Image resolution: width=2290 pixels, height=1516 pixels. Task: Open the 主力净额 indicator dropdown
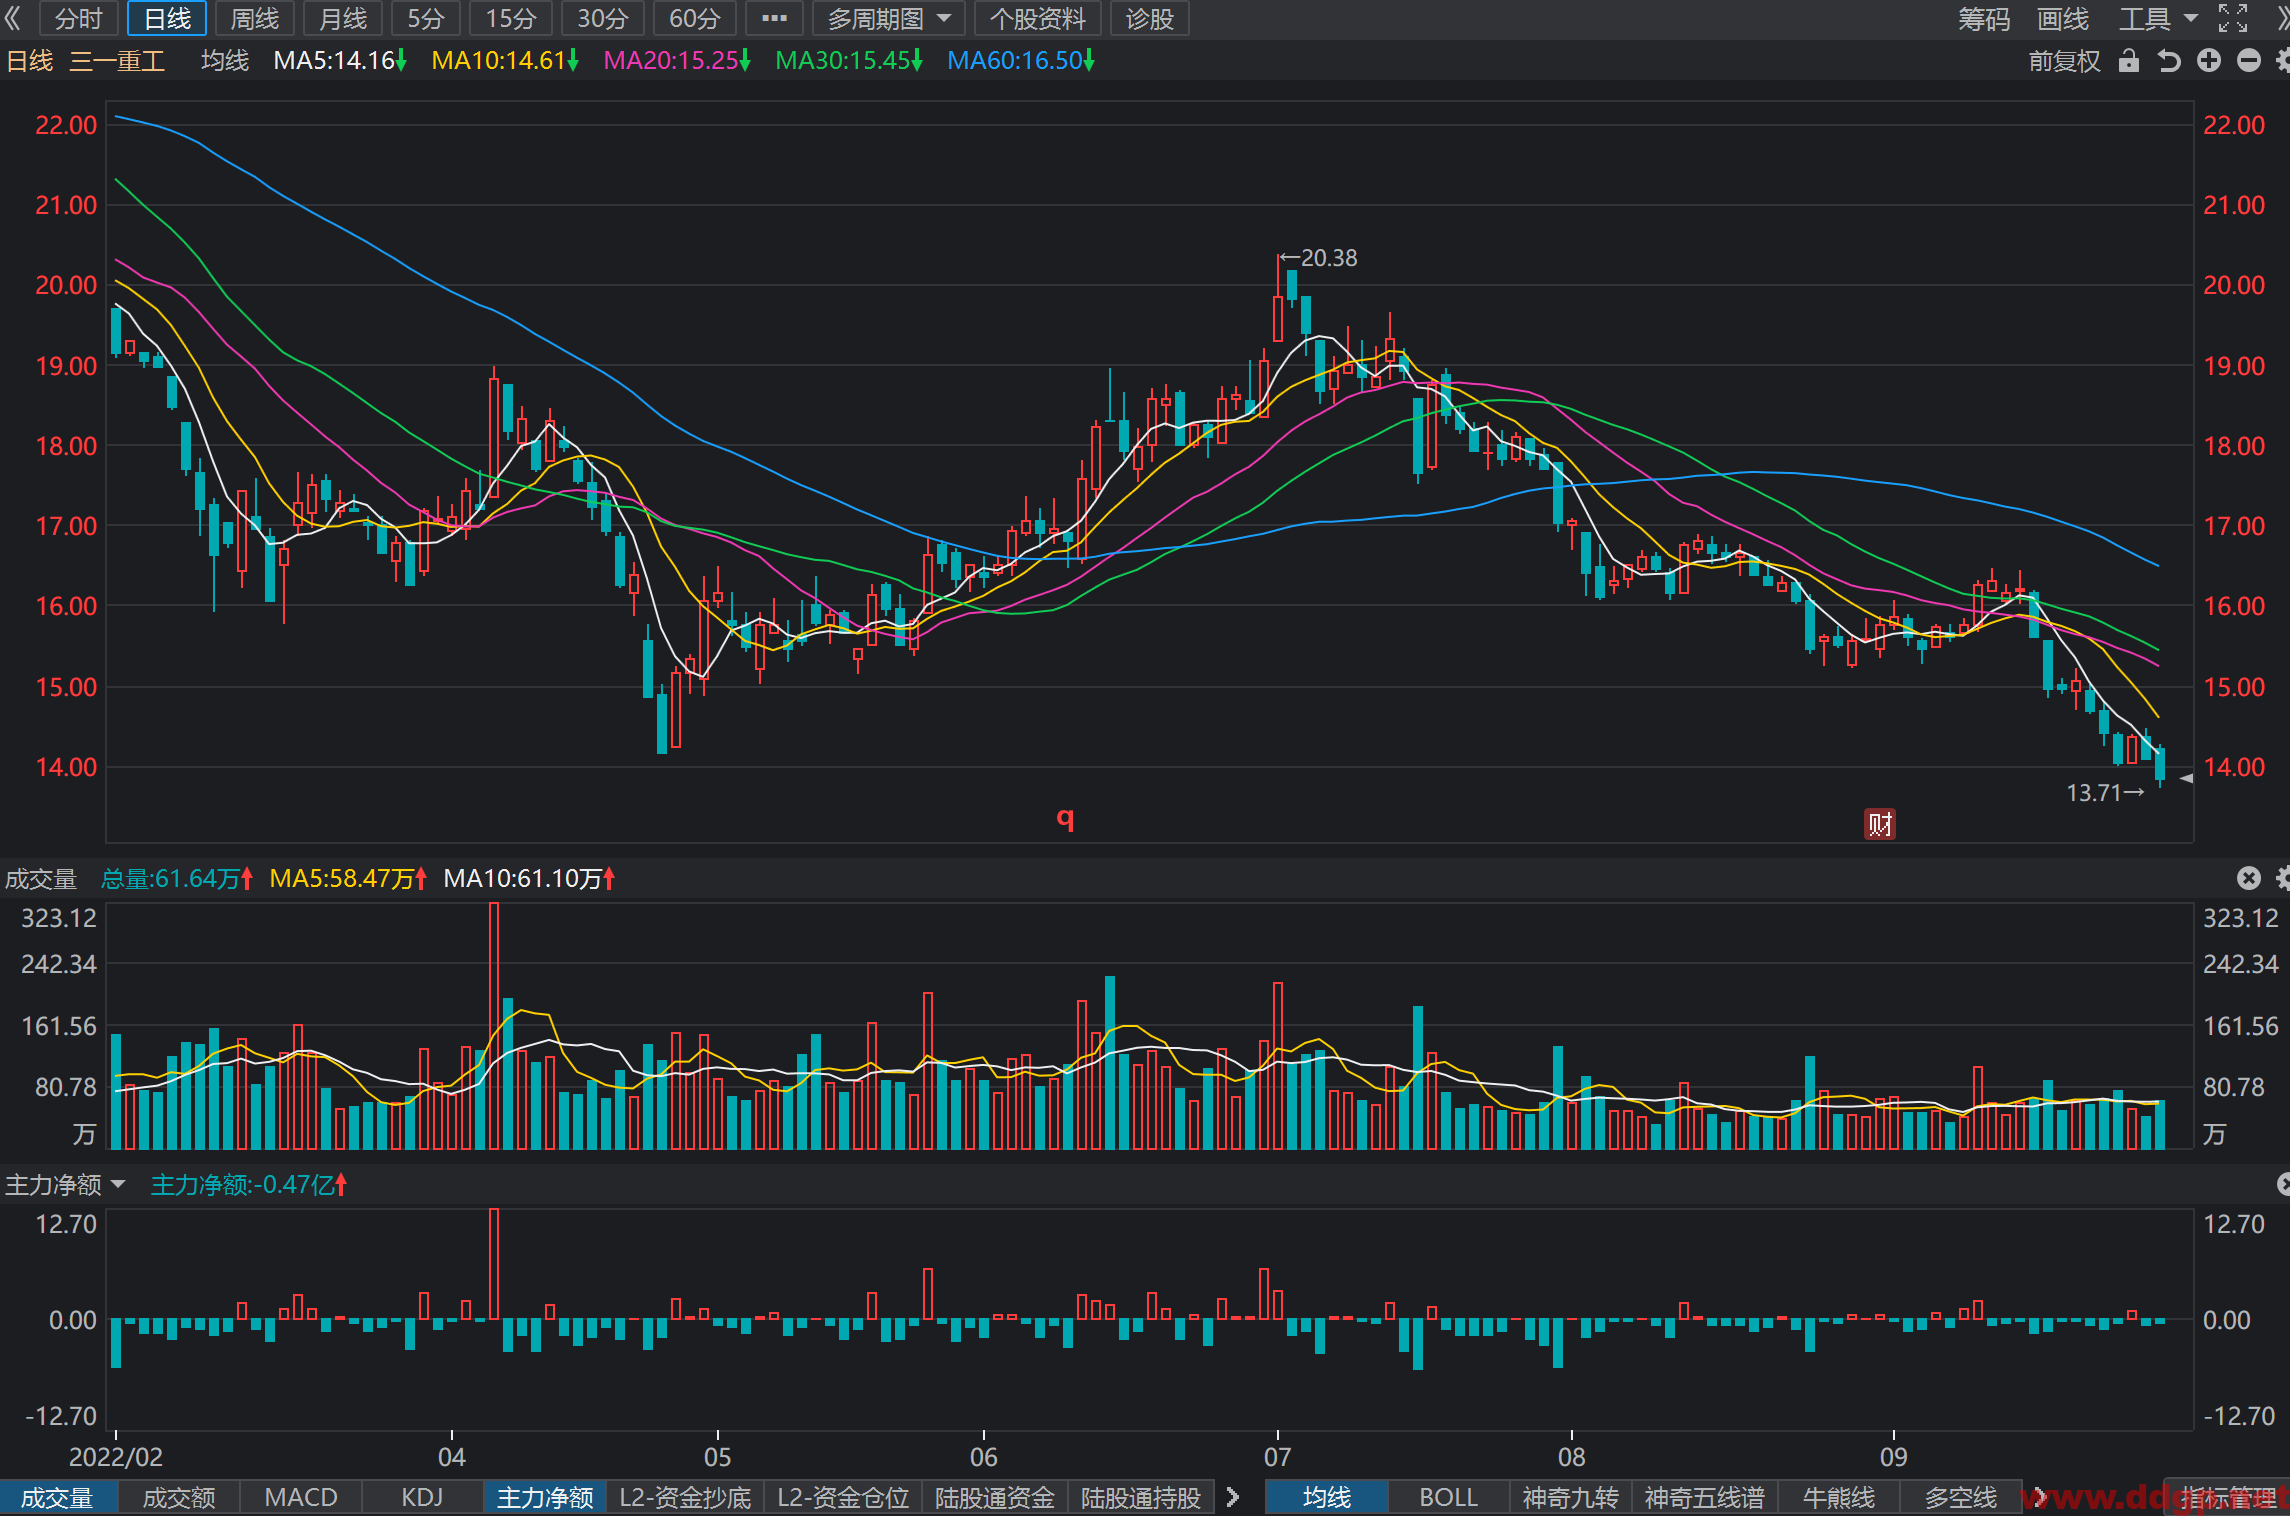coord(65,1184)
